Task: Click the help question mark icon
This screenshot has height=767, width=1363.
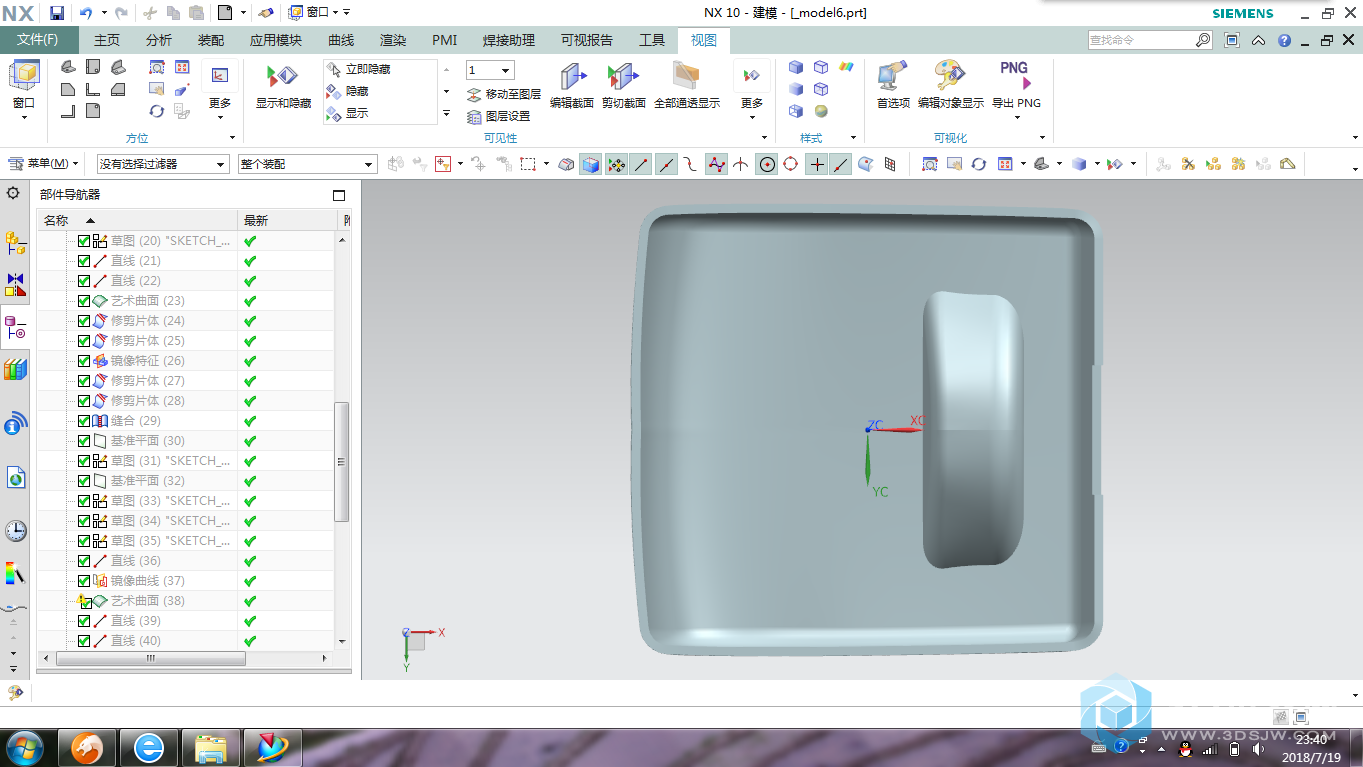Action: point(1284,40)
